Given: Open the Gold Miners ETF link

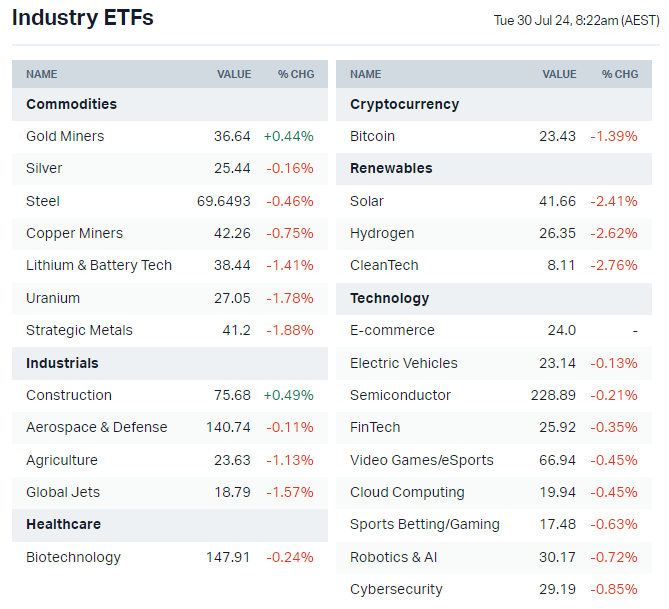Looking at the screenshot, I should [65, 136].
